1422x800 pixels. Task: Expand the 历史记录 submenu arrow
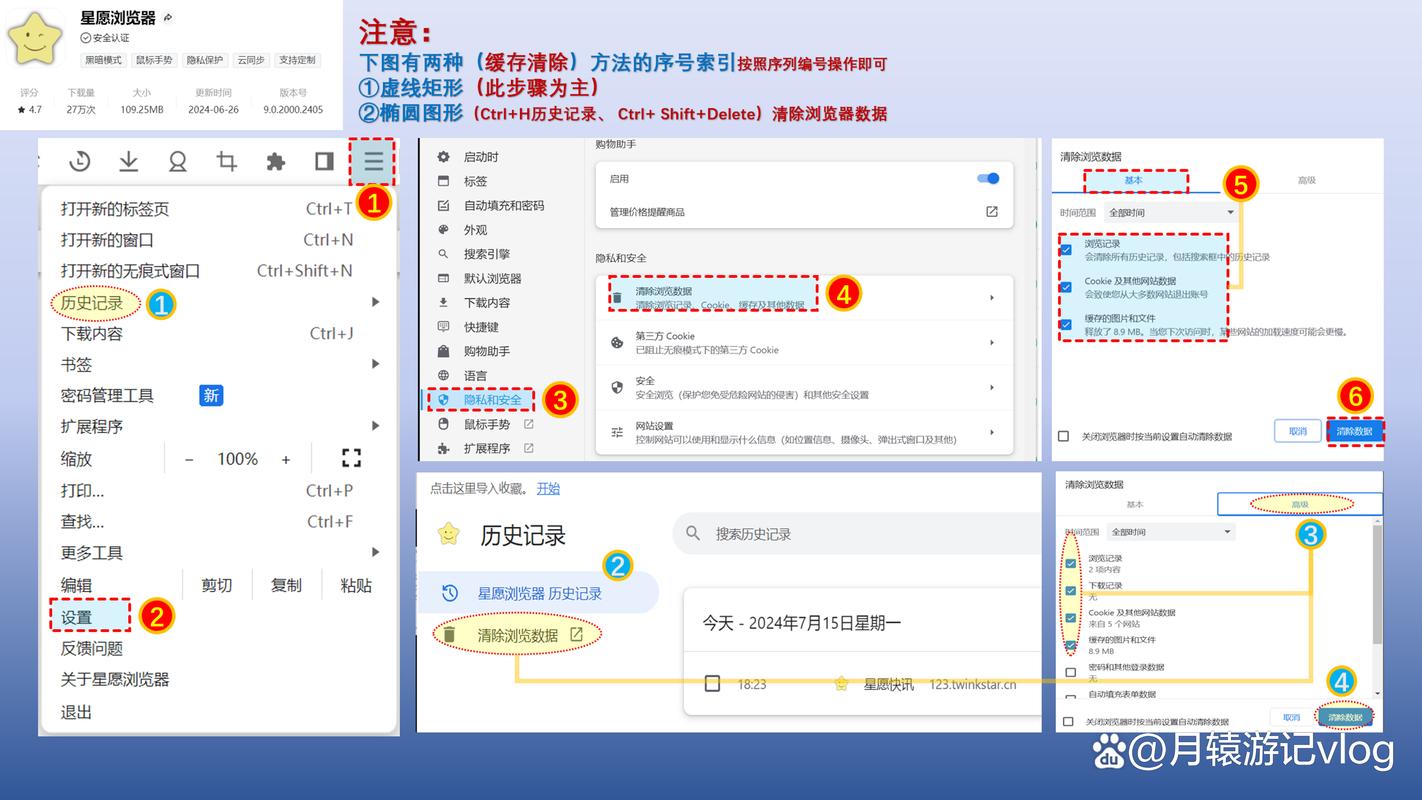pos(375,302)
